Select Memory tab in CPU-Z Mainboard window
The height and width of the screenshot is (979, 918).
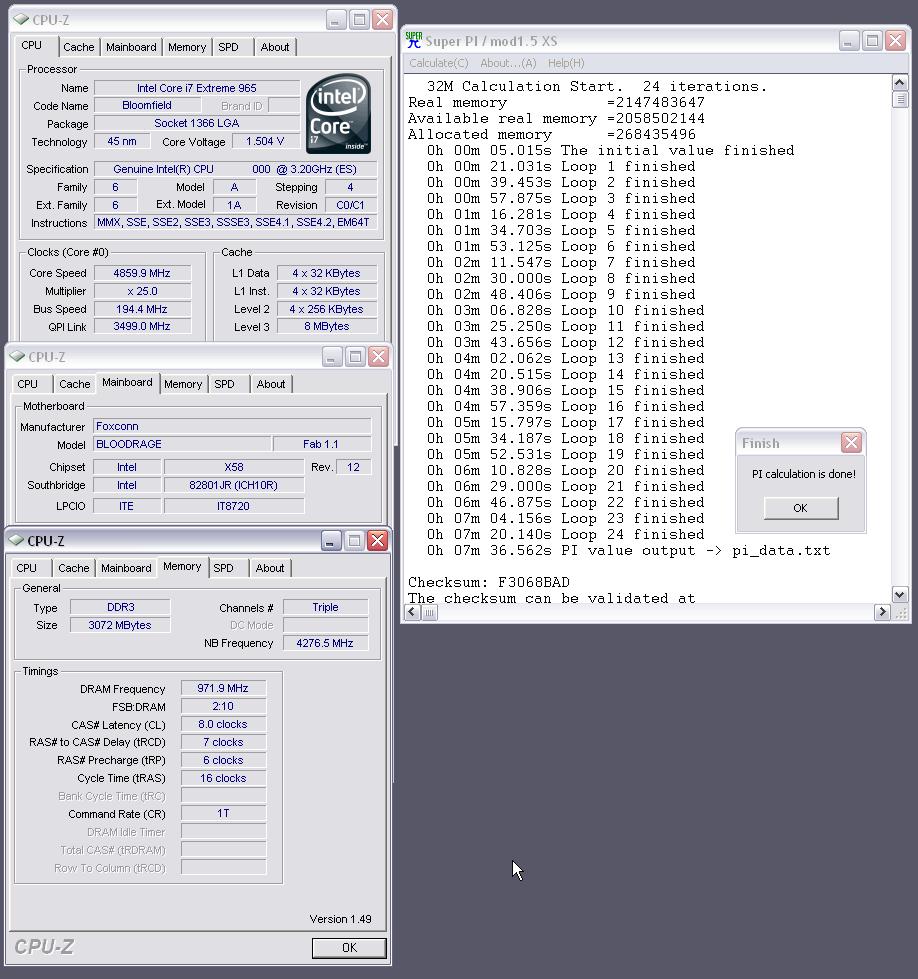(x=183, y=385)
